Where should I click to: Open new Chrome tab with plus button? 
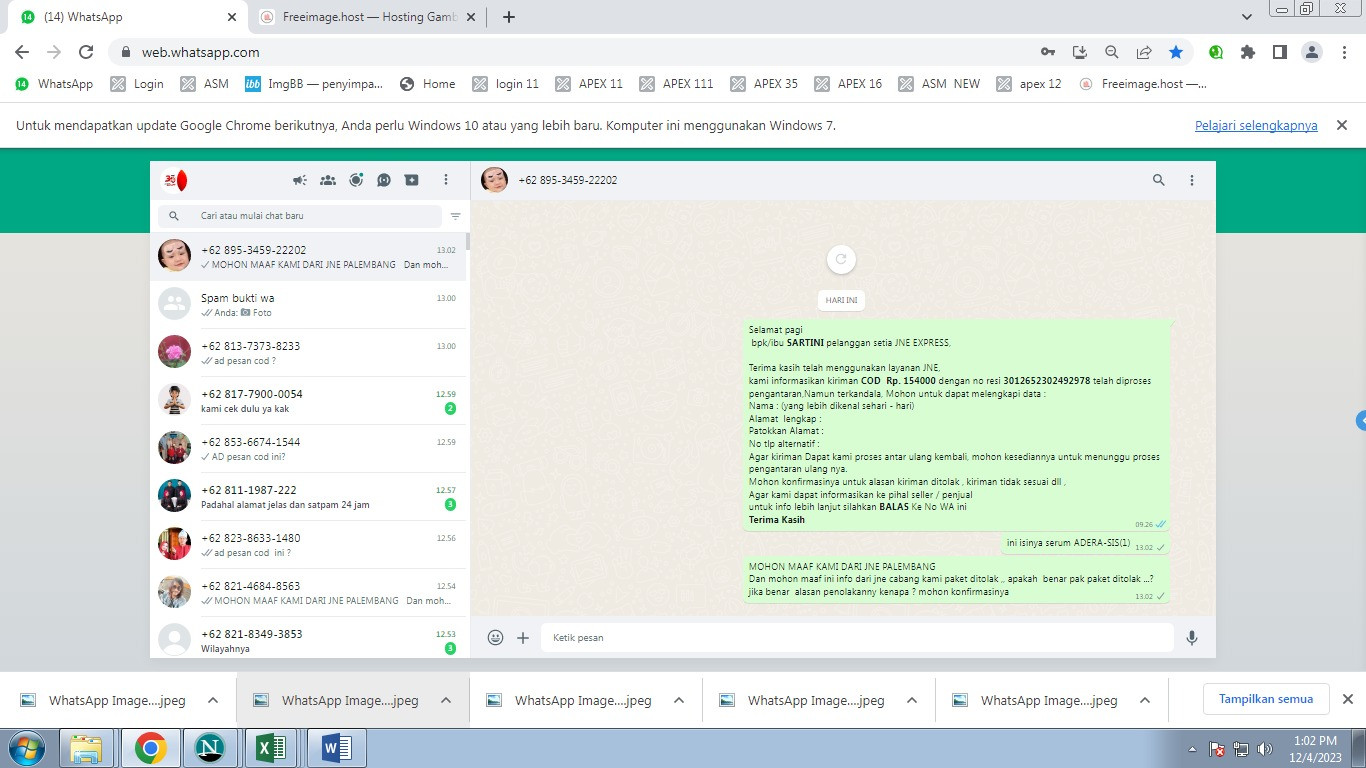click(x=508, y=17)
